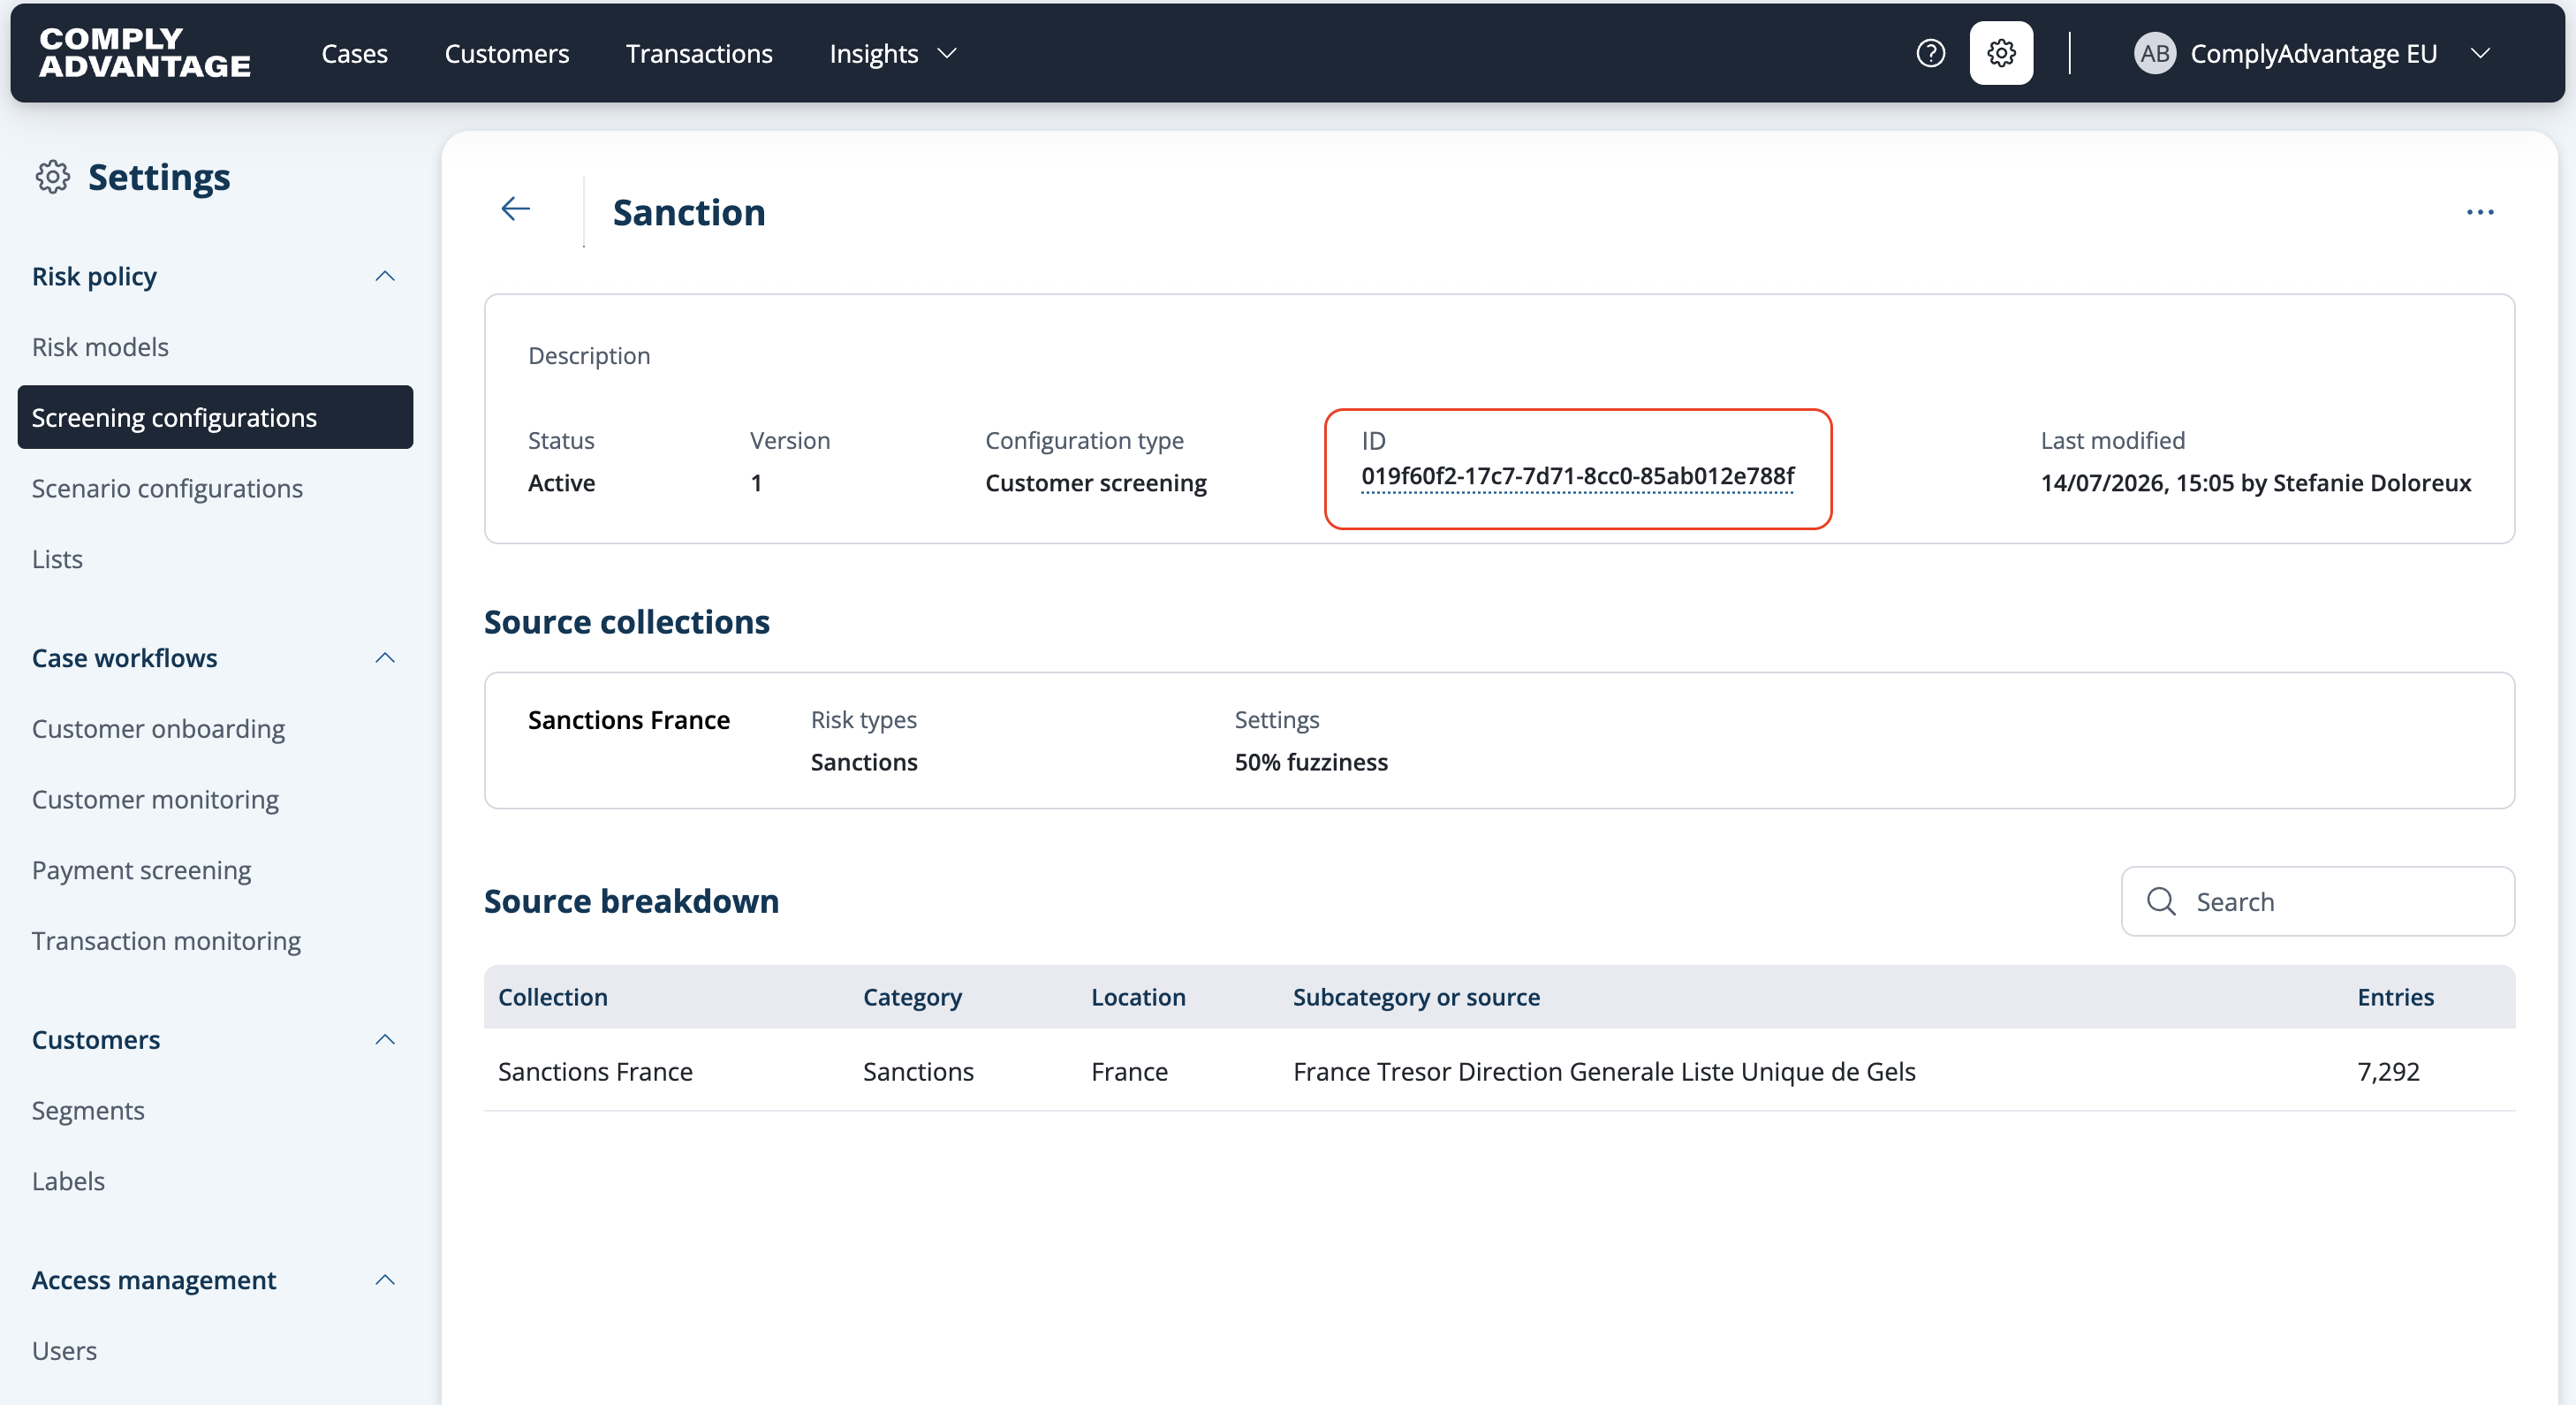Open Customer onboarding workflow
The image size is (2576, 1405).
pyautogui.click(x=158, y=729)
